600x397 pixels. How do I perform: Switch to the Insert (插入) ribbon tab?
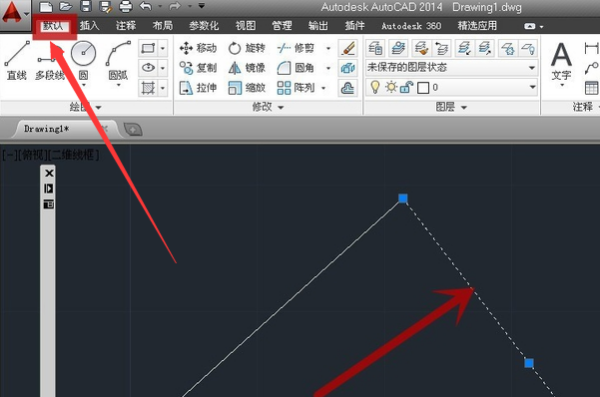(x=89, y=26)
